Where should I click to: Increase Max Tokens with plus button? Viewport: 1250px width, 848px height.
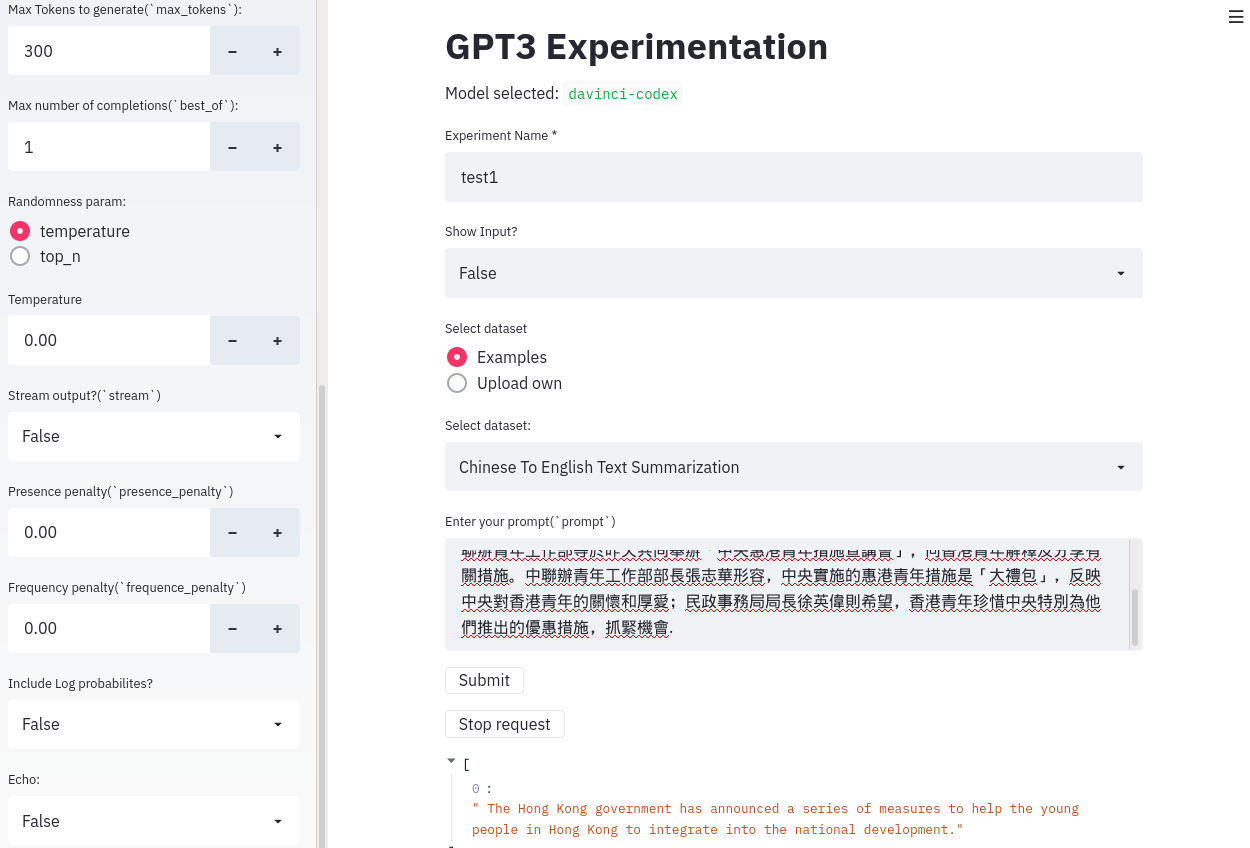point(277,51)
